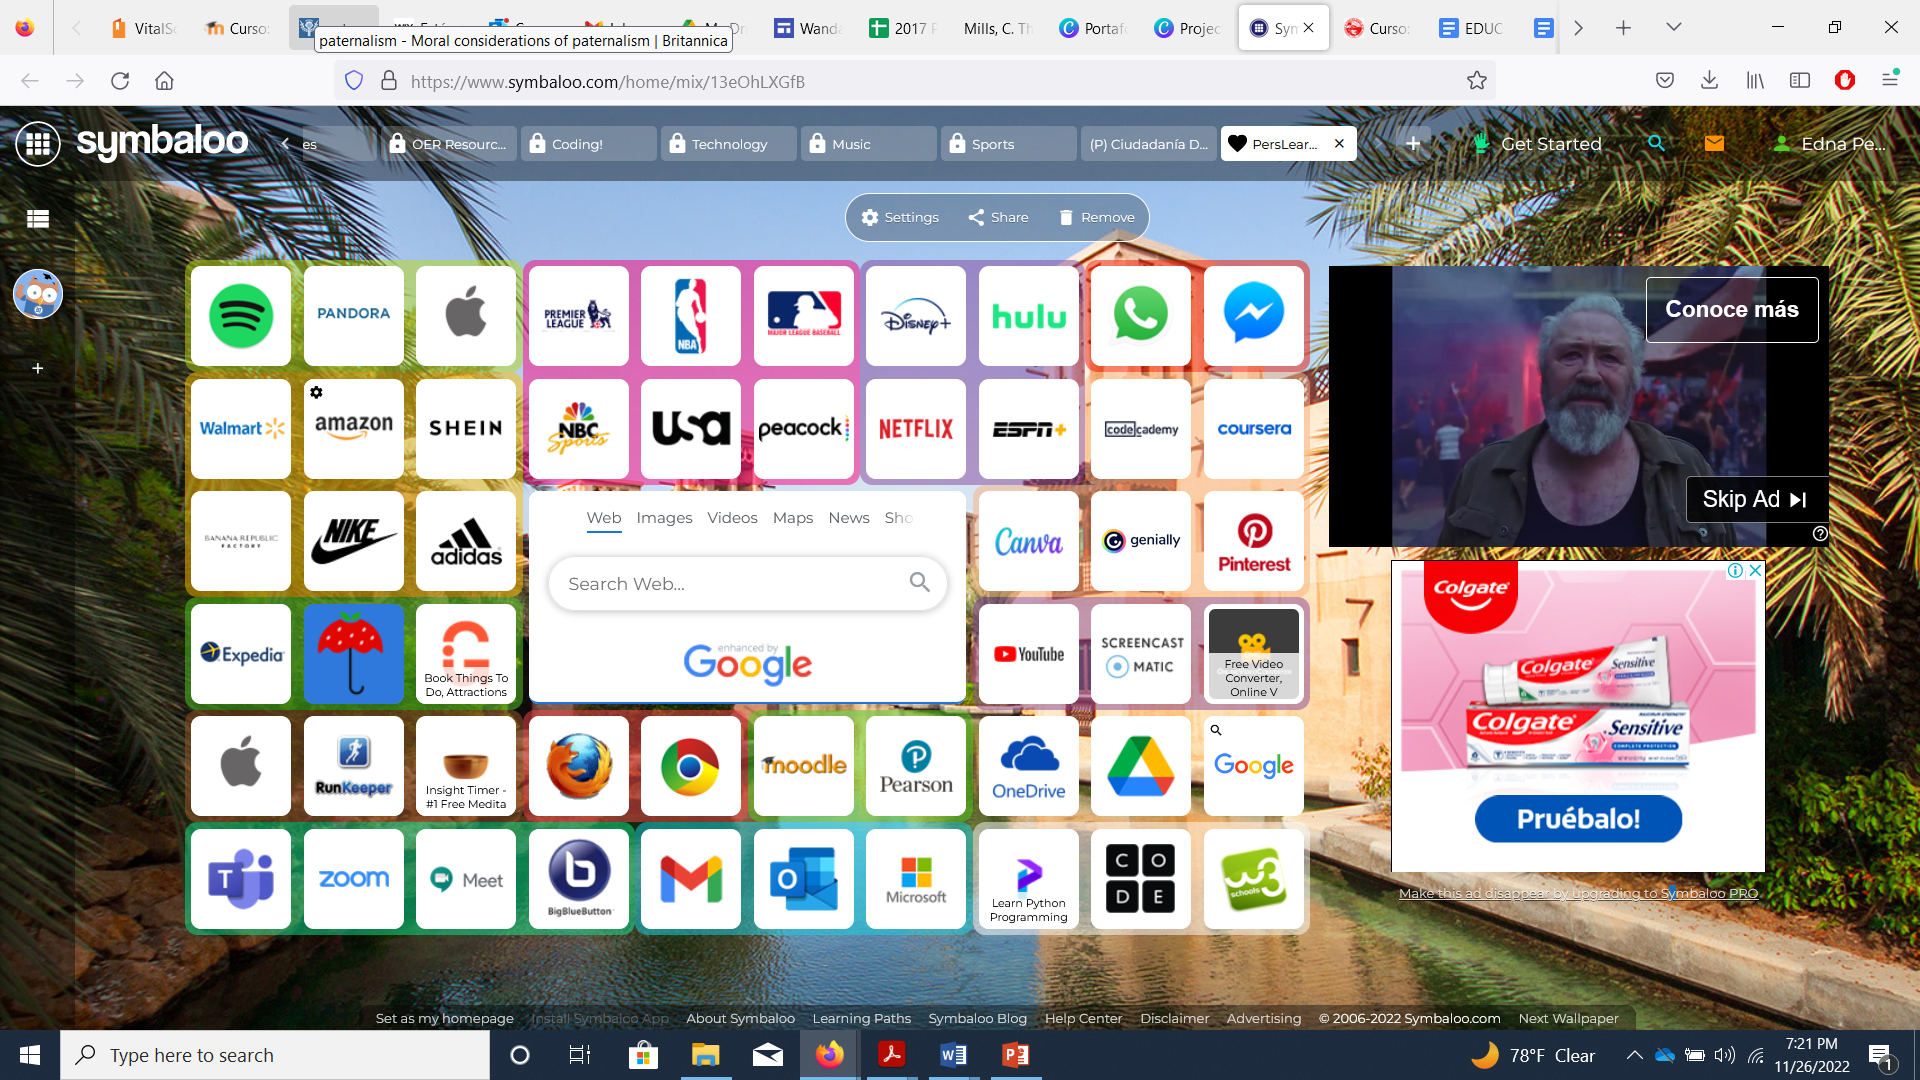The width and height of the screenshot is (1920, 1080).
Task: Select the Videos search tab
Action: (732, 518)
